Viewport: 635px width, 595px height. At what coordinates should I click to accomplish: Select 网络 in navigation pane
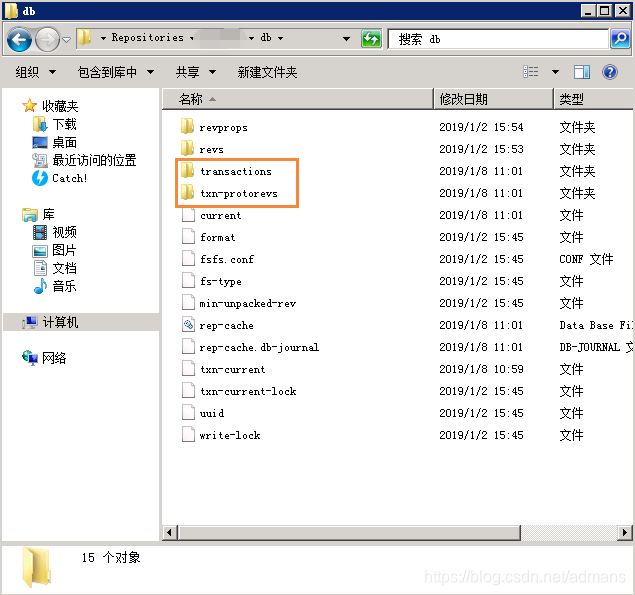click(54, 358)
